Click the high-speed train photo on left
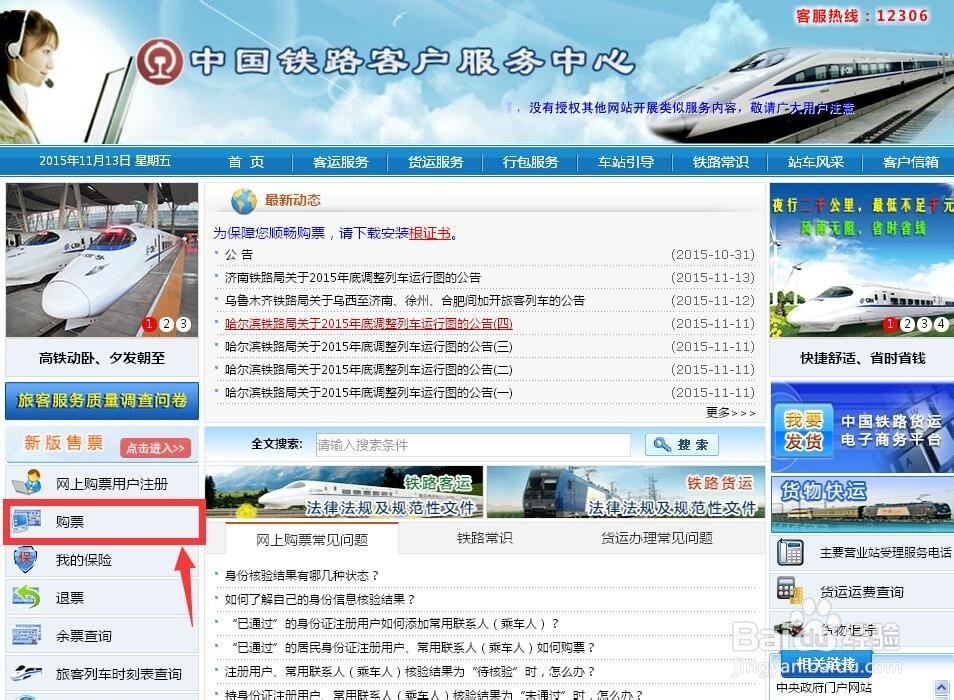The width and height of the screenshot is (954, 700). [102, 260]
